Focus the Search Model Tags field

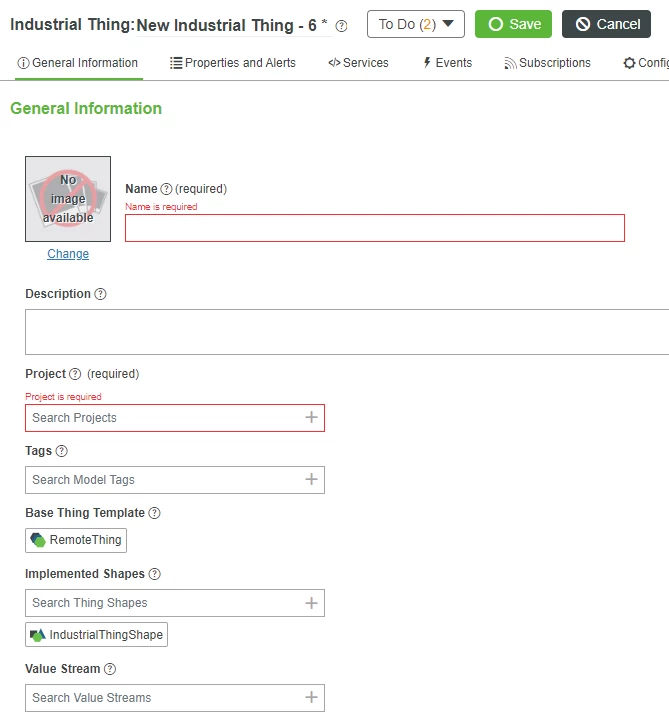[175, 480]
